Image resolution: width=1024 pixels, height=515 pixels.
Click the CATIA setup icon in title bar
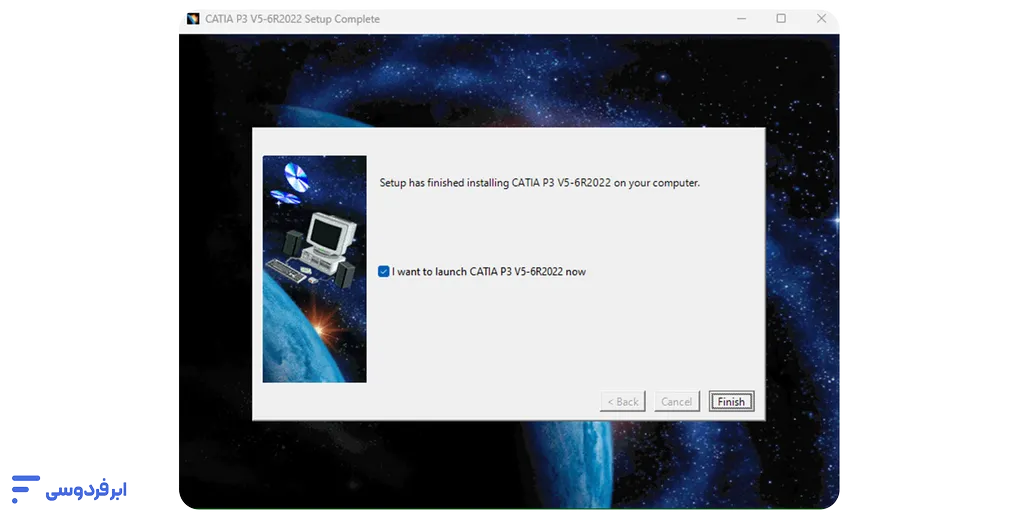tap(193, 19)
